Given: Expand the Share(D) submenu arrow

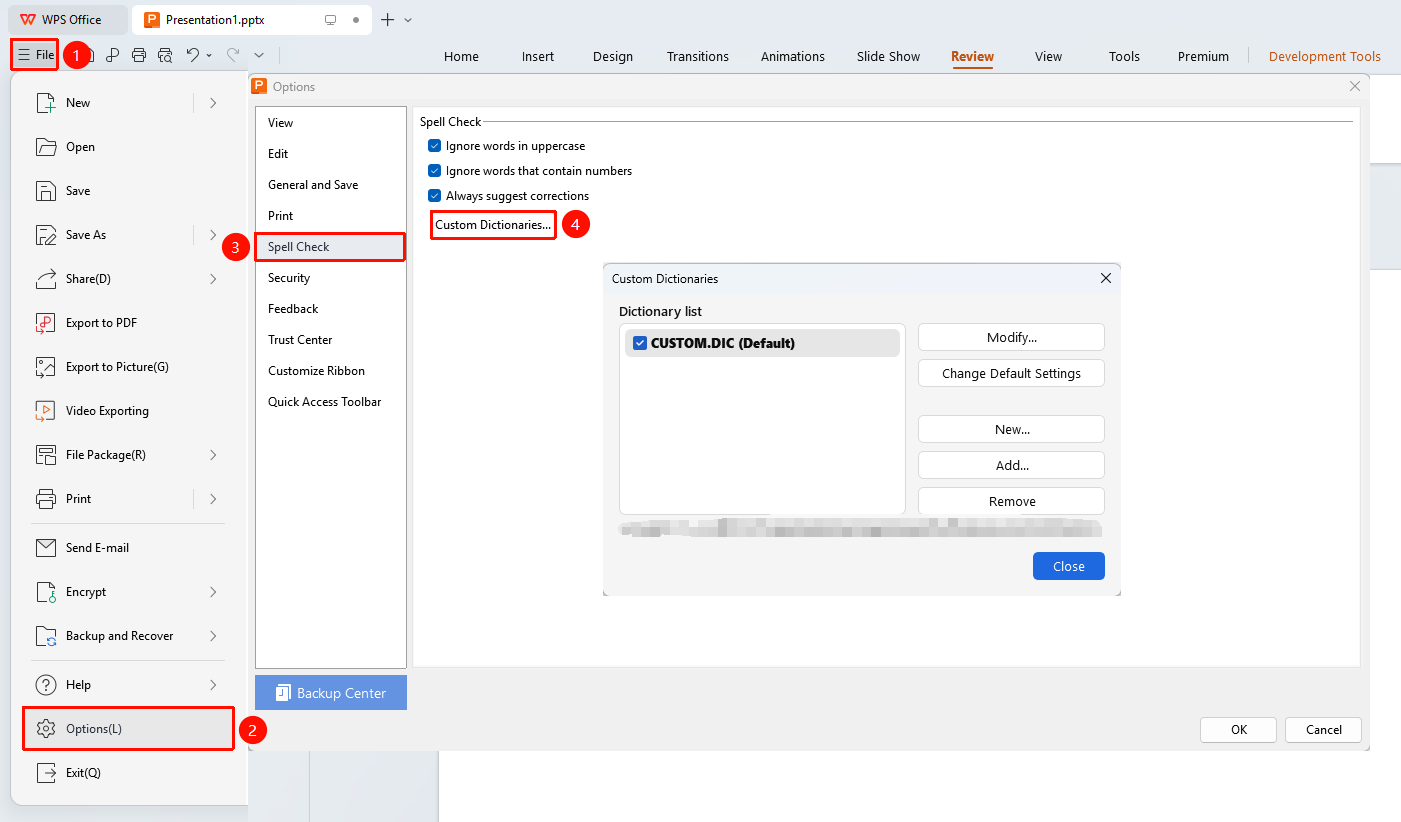Looking at the screenshot, I should coord(213,279).
